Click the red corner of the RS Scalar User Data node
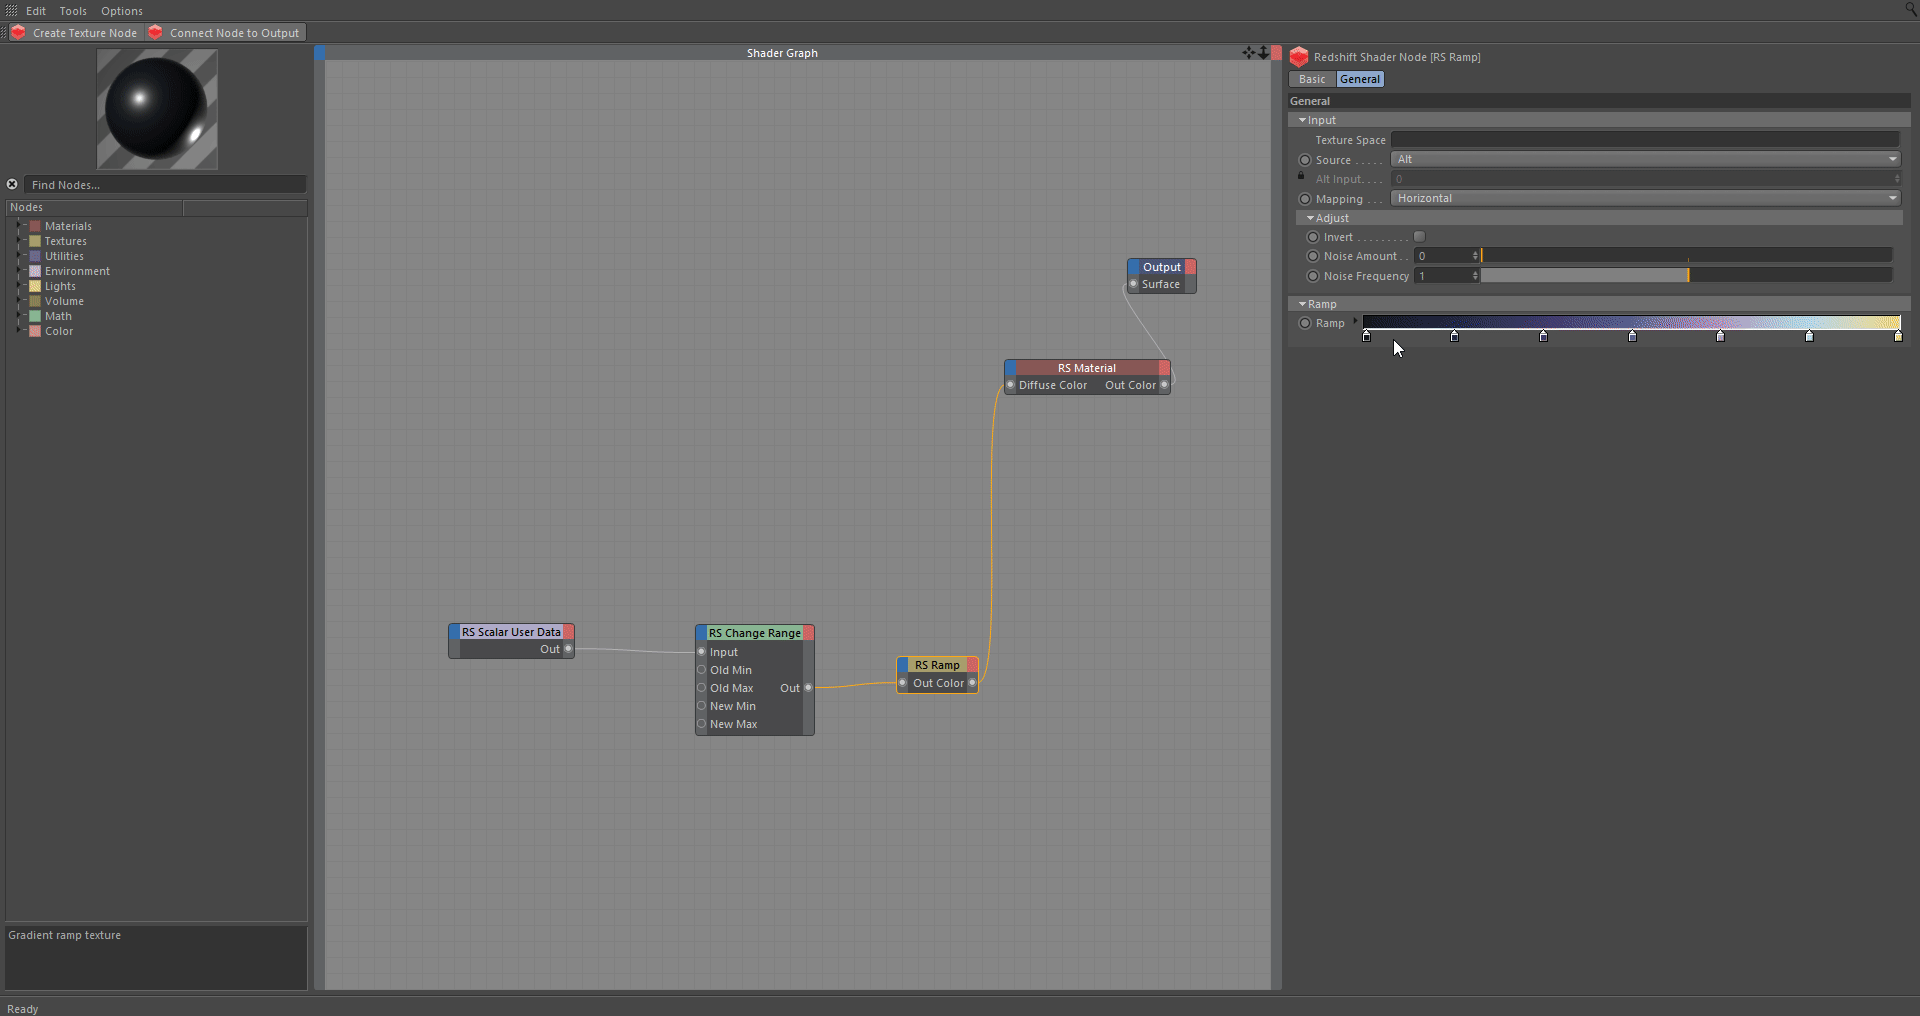Screen dimensions: 1920x1016 pos(568,632)
